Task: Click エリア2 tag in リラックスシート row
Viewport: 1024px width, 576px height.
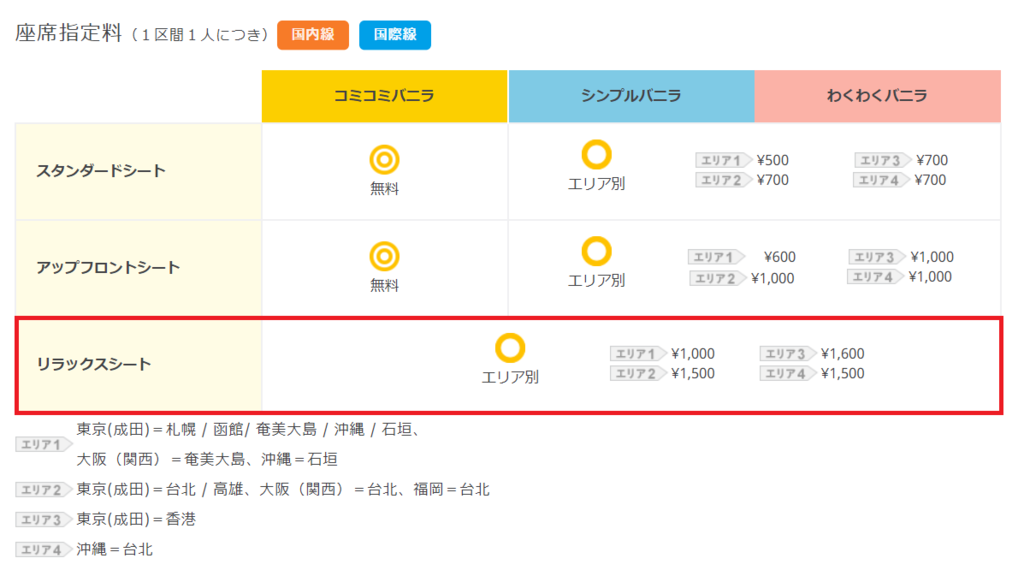Action: 639,374
